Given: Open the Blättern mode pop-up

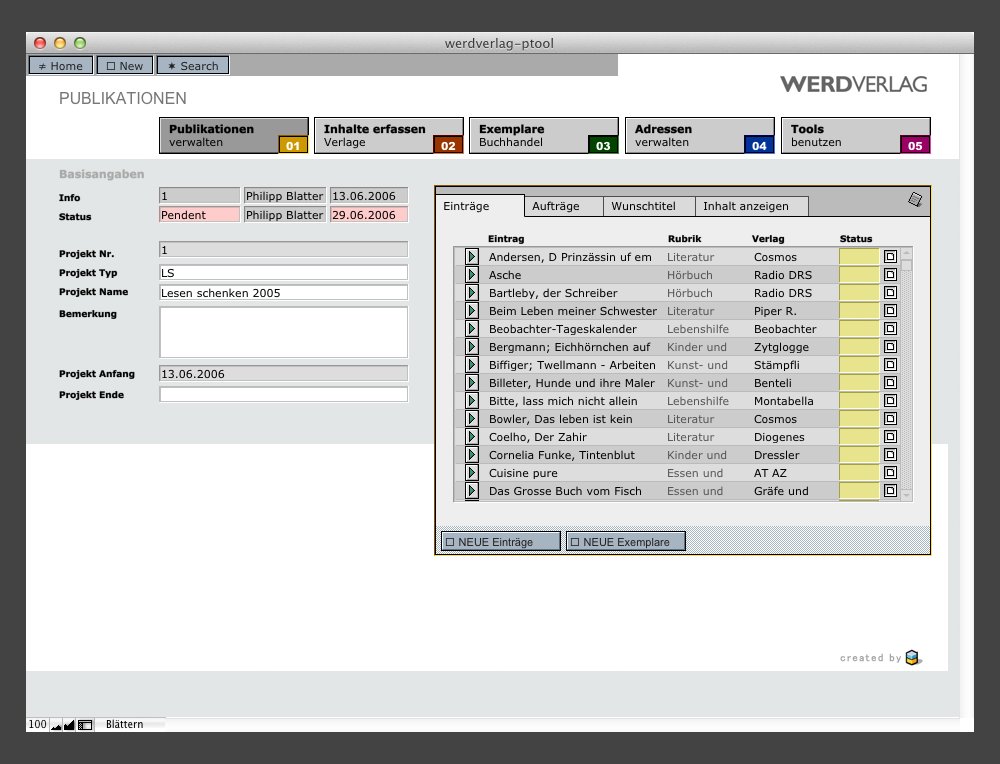Looking at the screenshot, I should pos(125,724).
